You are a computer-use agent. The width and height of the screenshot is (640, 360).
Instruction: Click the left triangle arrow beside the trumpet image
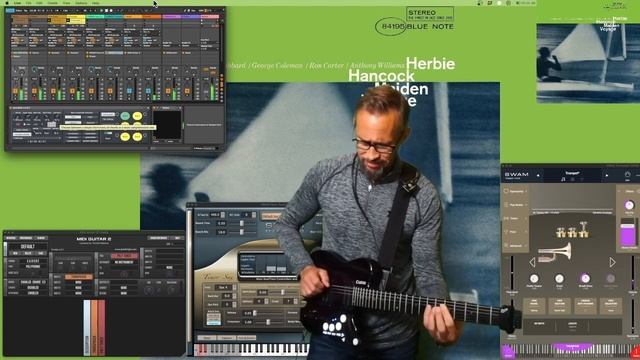[532, 262]
